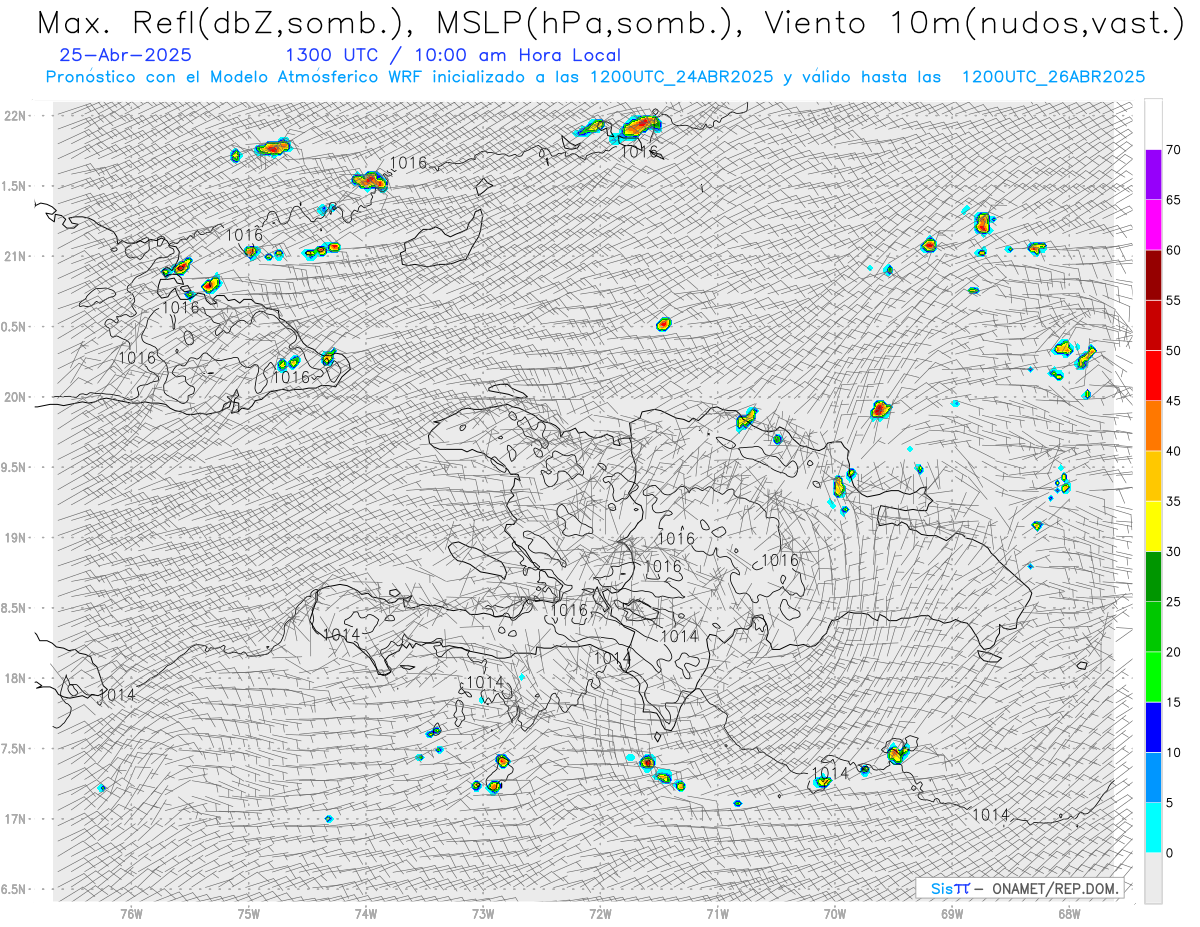Click the '68W' longitude label
Image resolution: width=1200 pixels, height=927 pixels.
click(x=1069, y=912)
